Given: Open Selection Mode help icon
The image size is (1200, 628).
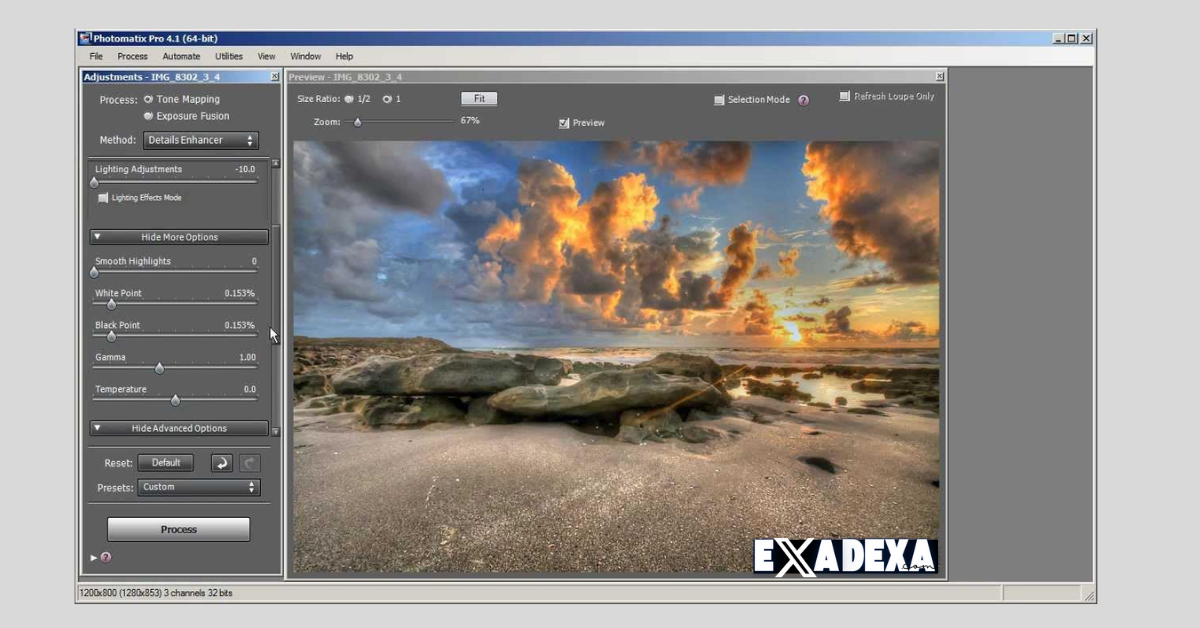Looking at the screenshot, I should click(803, 99).
